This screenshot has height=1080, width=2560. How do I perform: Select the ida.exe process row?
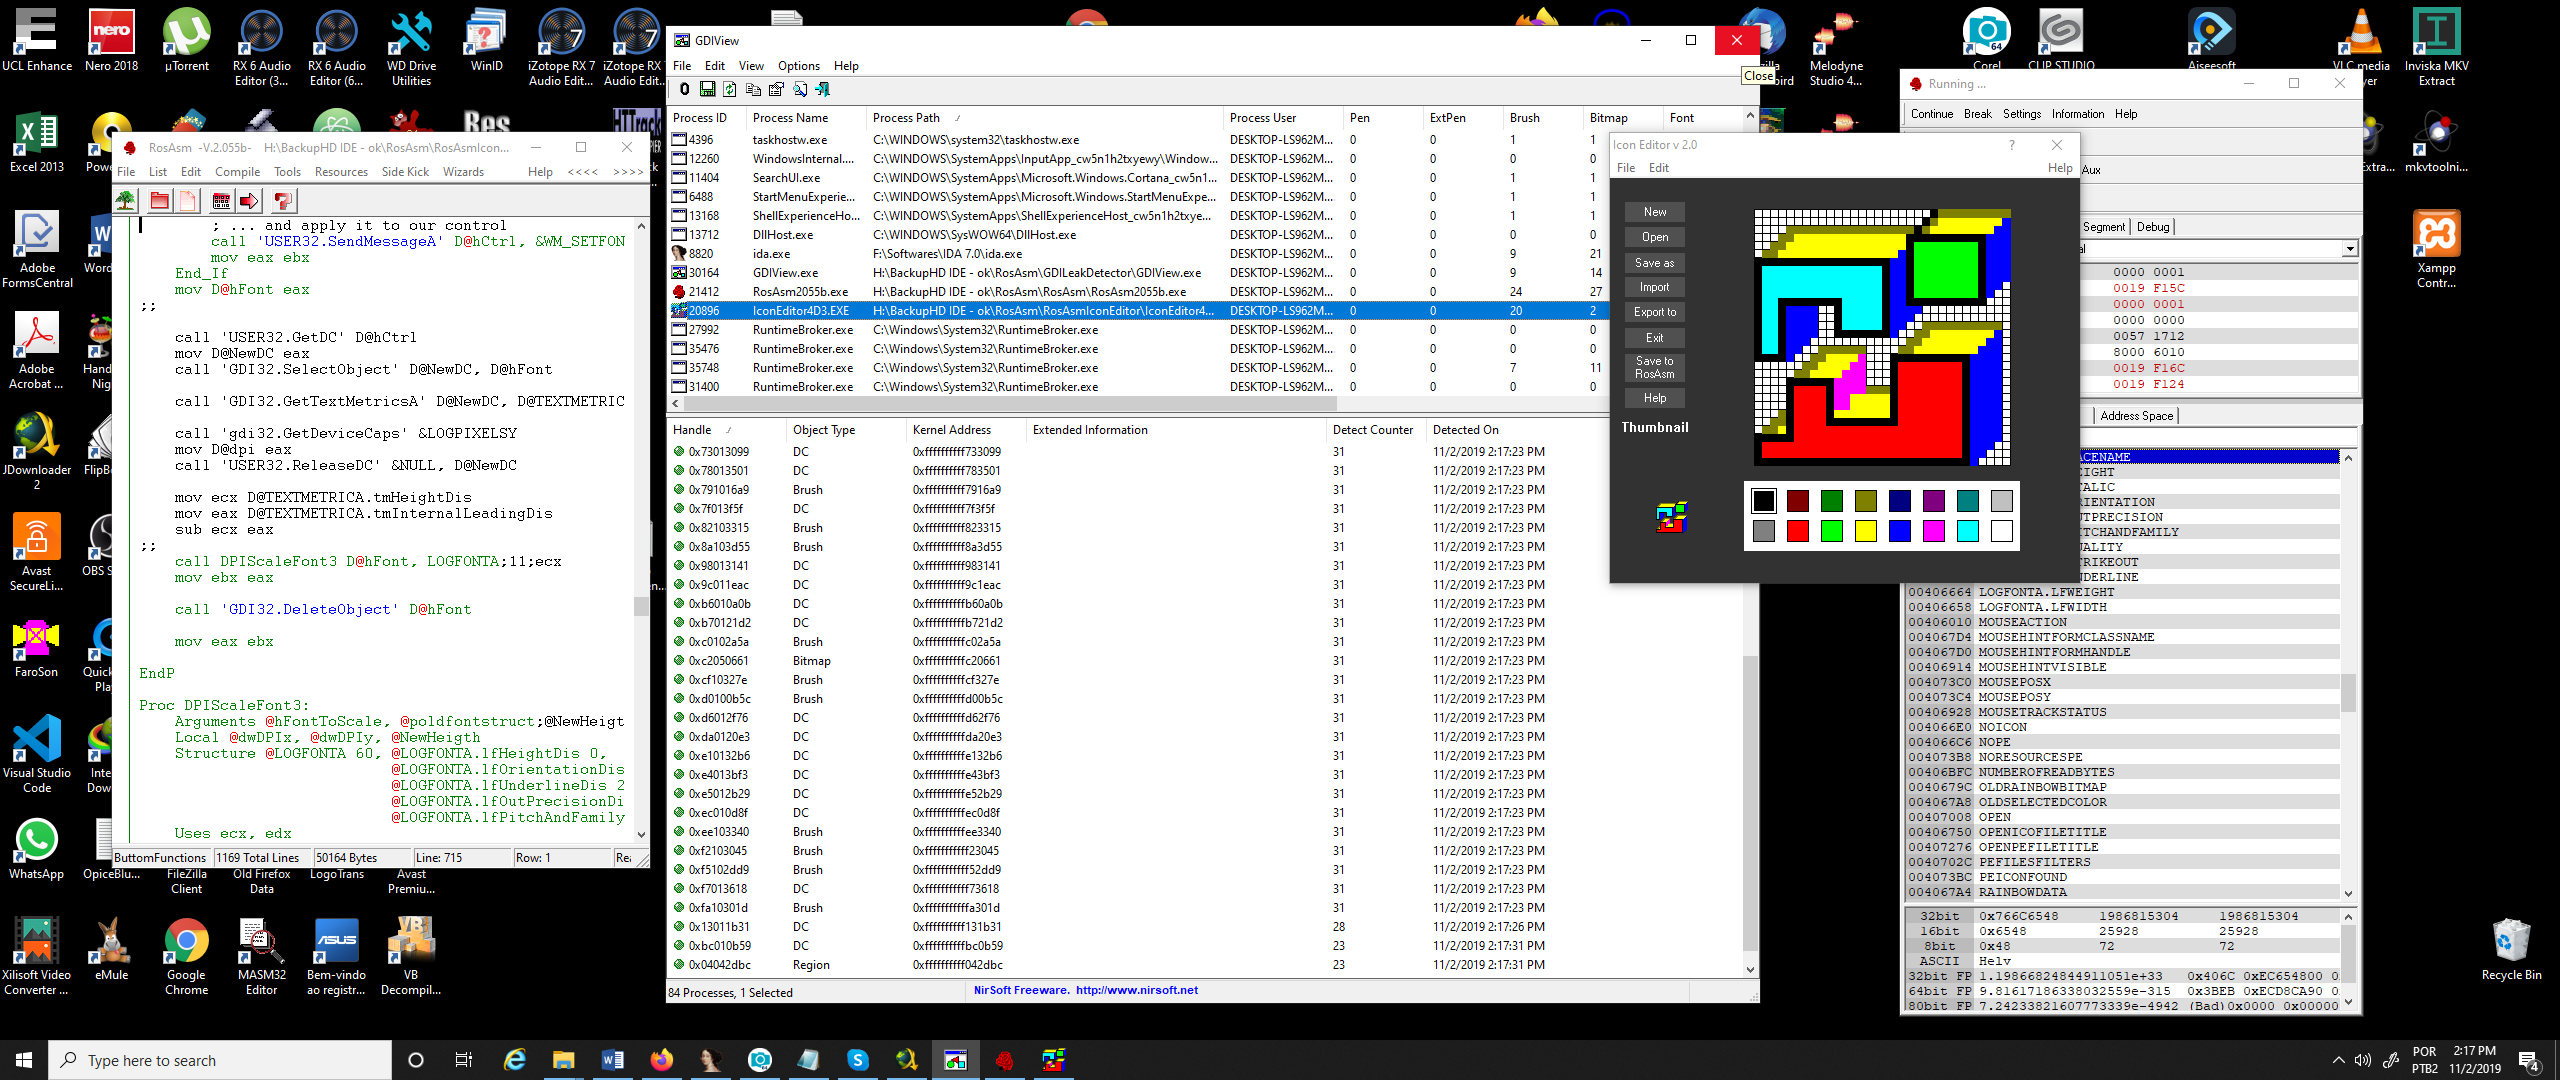[1140, 254]
